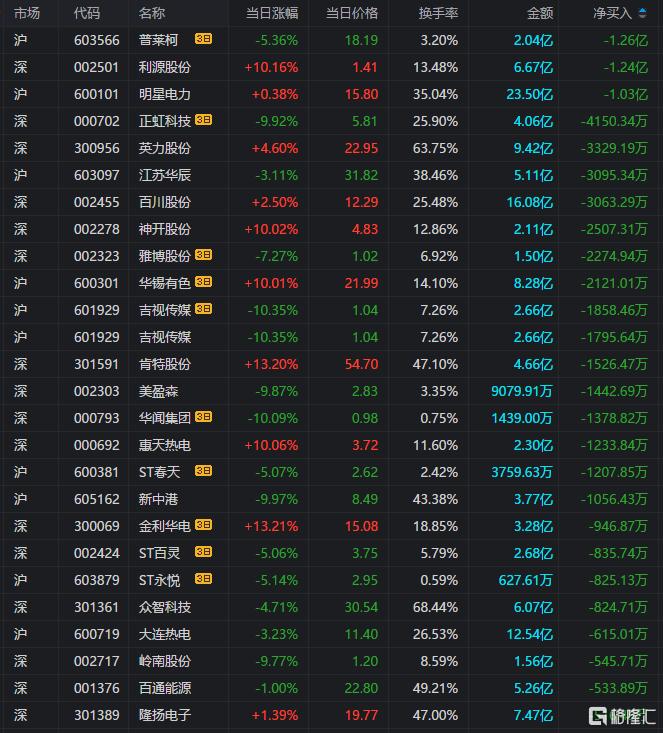The image size is (663, 733).
Task: Click stock code 603566
Action: 97,41
